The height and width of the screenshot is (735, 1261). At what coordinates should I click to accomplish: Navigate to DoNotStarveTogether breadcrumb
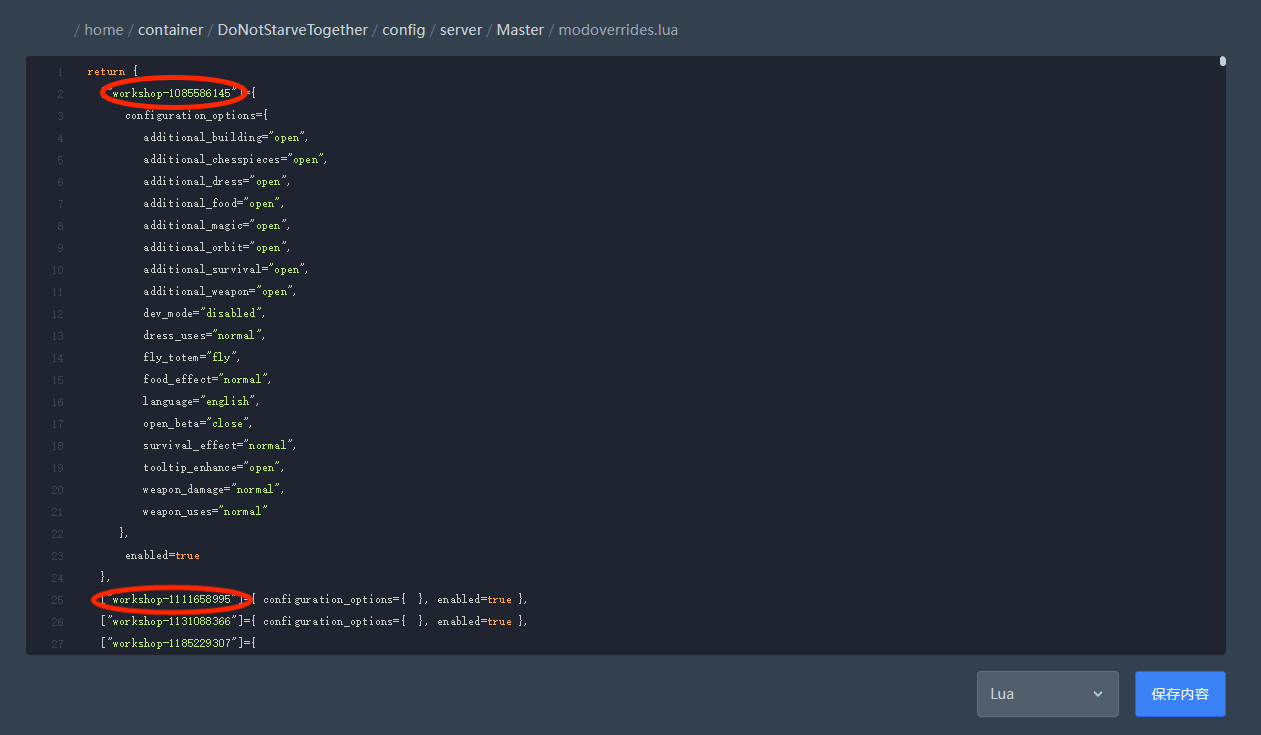coord(293,30)
